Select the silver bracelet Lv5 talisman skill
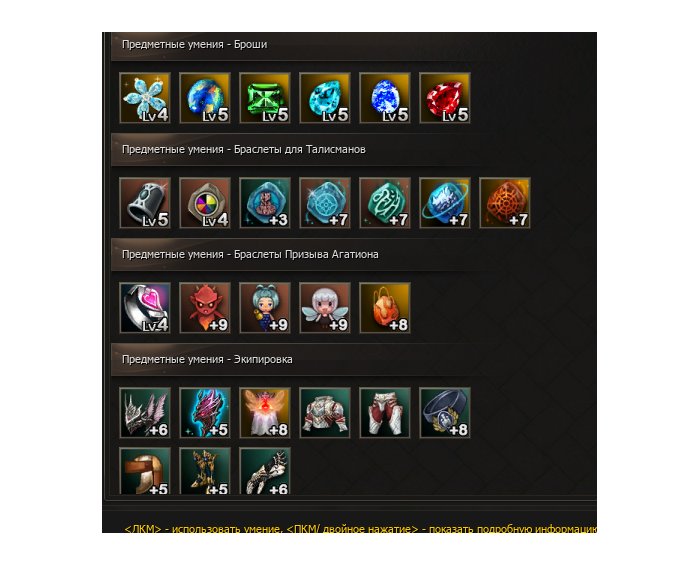Image resolution: width=699 pixels, height=565 pixels. tap(145, 203)
